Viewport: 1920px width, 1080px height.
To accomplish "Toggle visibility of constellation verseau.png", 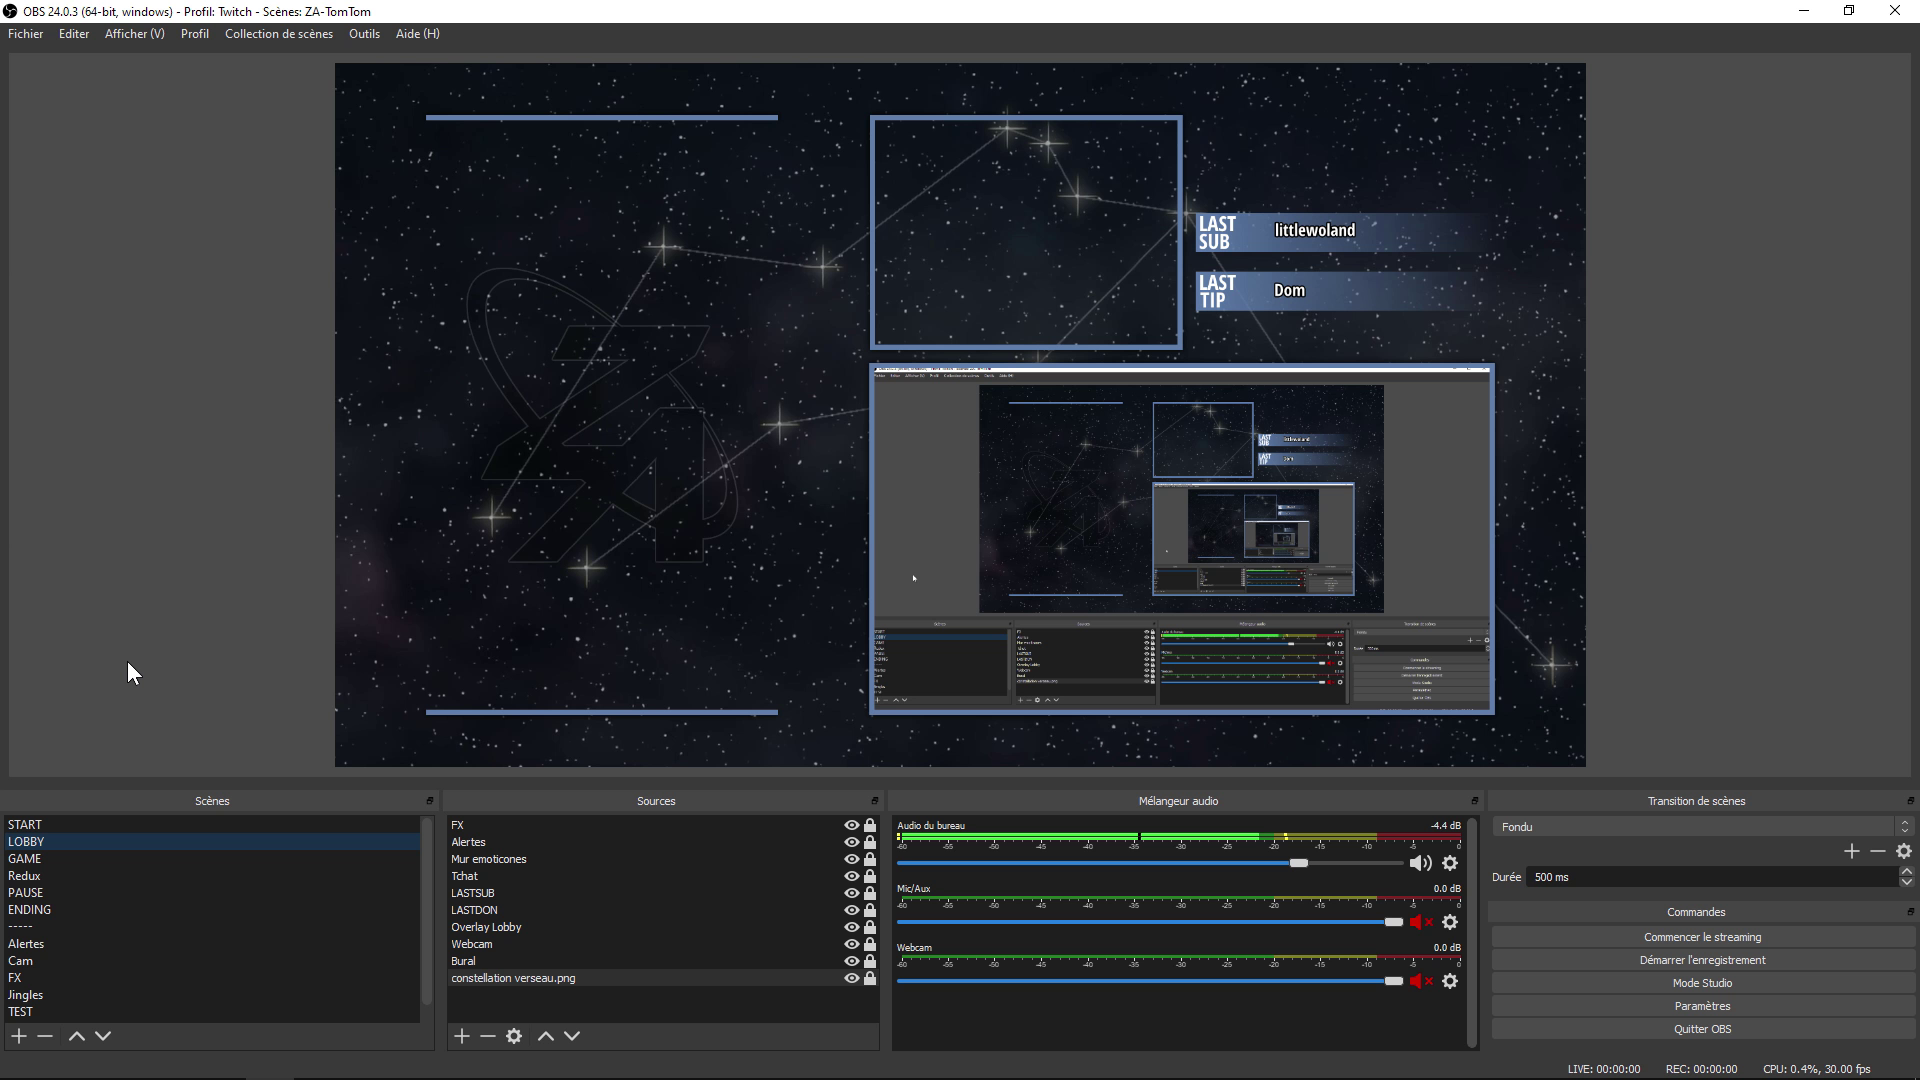I will [851, 978].
